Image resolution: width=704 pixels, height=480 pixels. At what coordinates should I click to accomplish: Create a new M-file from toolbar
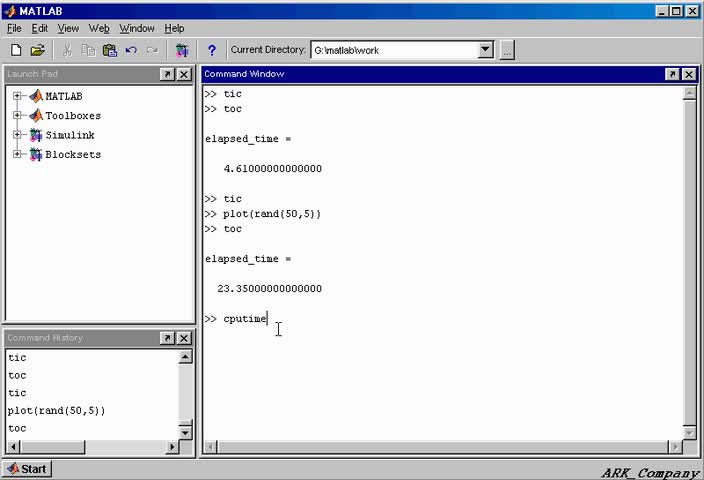click(x=16, y=50)
